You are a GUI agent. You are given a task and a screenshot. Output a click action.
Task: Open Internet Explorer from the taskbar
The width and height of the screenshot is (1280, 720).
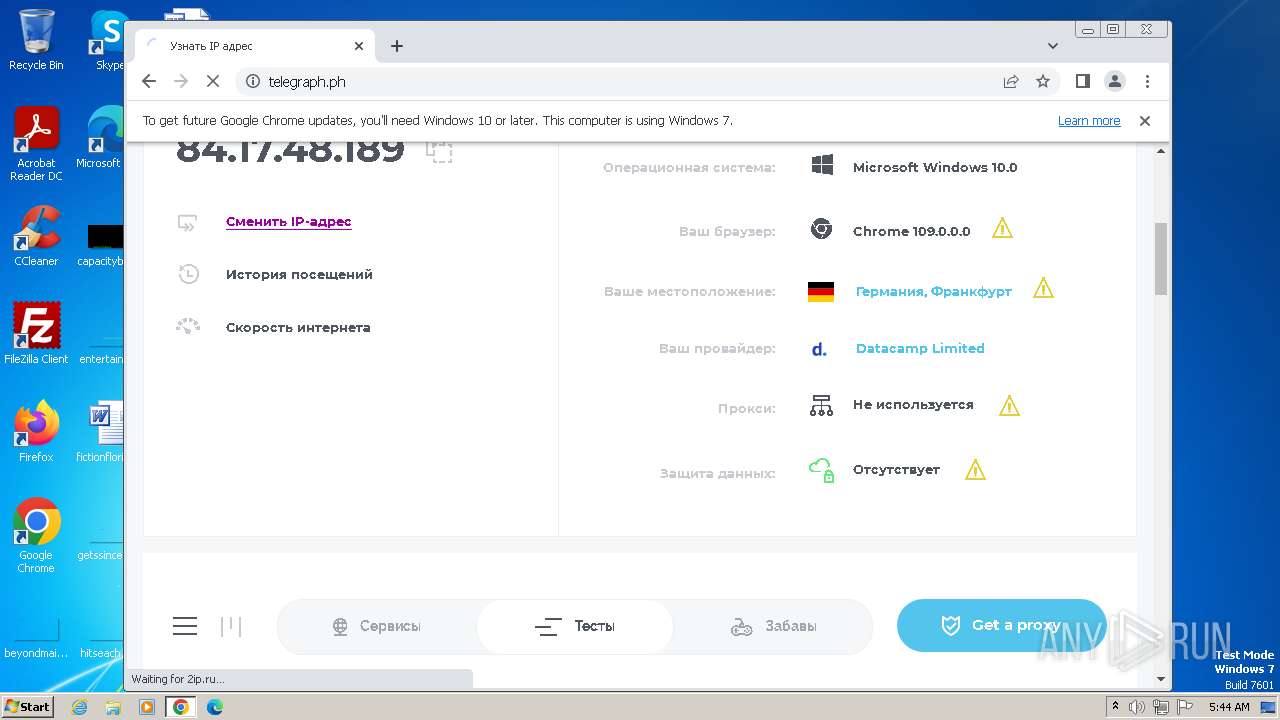tap(80, 707)
